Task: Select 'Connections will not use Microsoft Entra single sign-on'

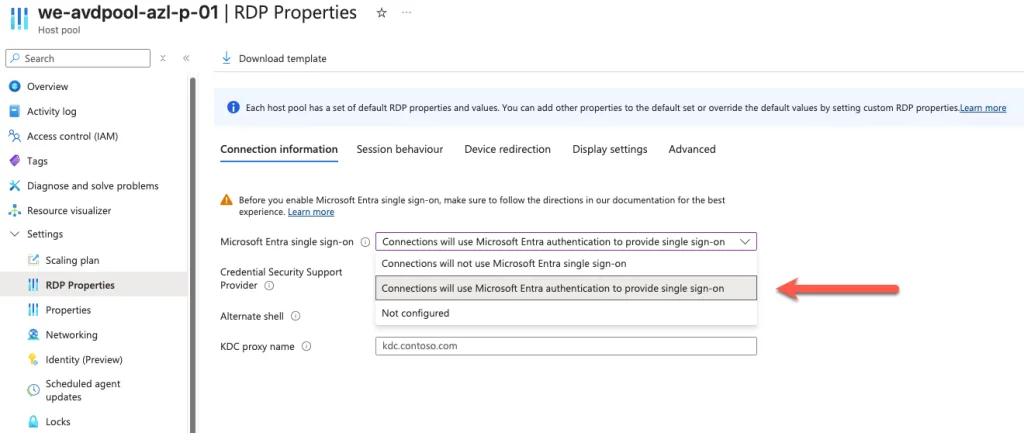Action: coord(504,264)
